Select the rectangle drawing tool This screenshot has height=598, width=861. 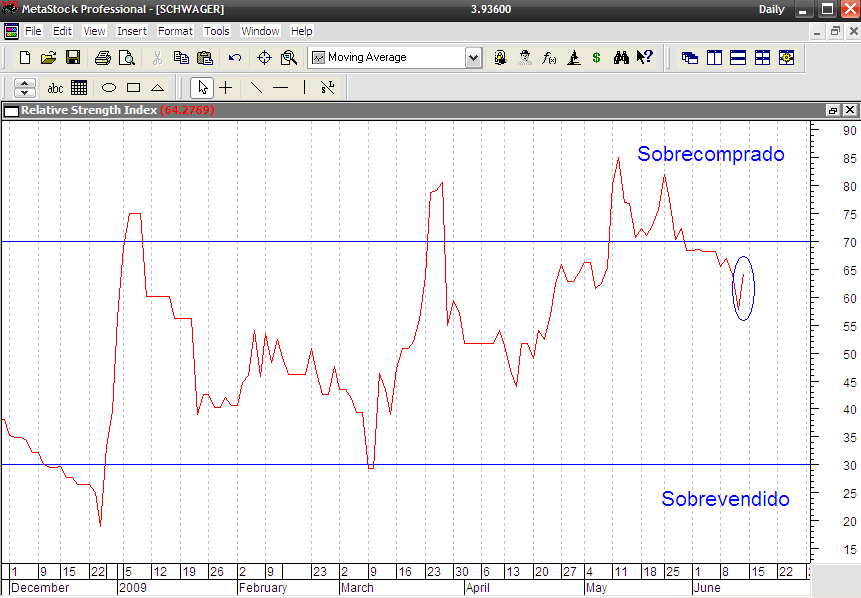coord(133,88)
